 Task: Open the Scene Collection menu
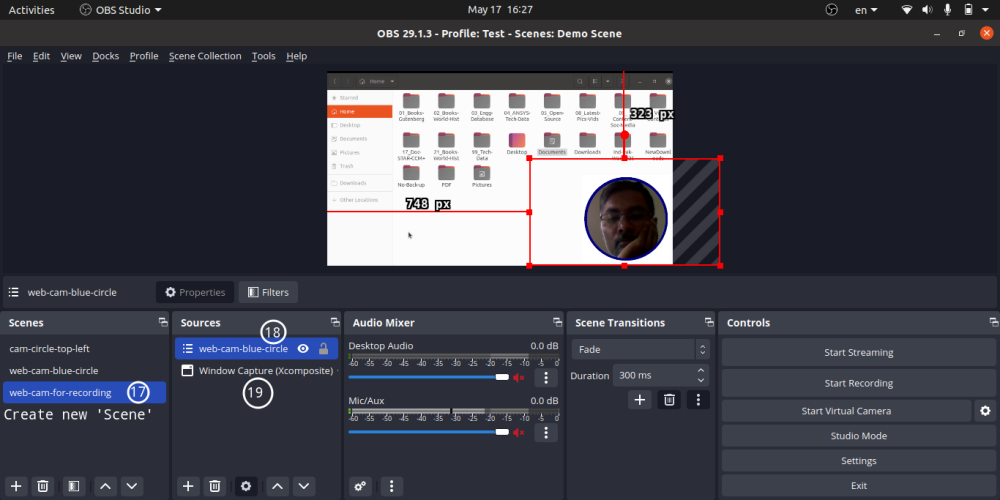(205, 56)
